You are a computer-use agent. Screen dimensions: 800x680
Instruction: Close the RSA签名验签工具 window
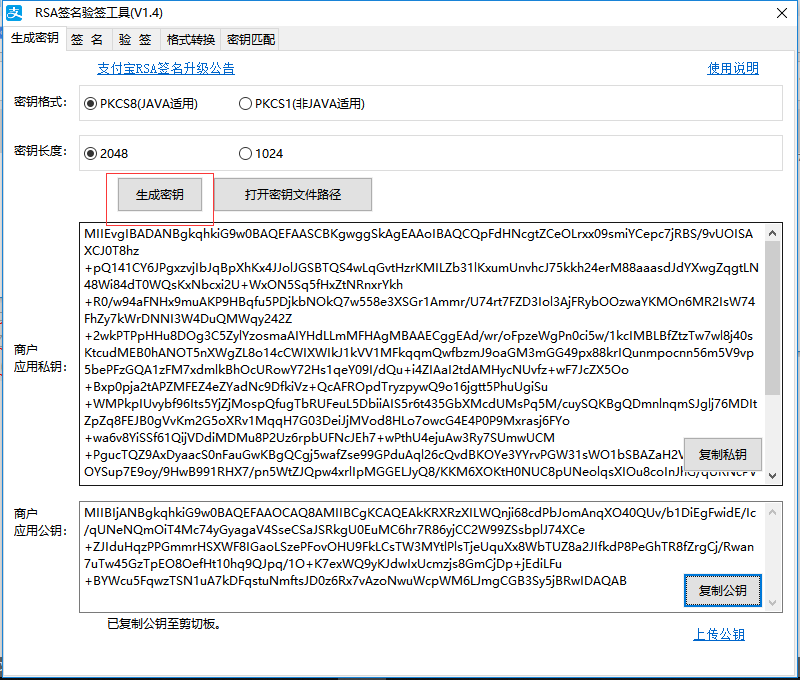[x=782, y=13]
